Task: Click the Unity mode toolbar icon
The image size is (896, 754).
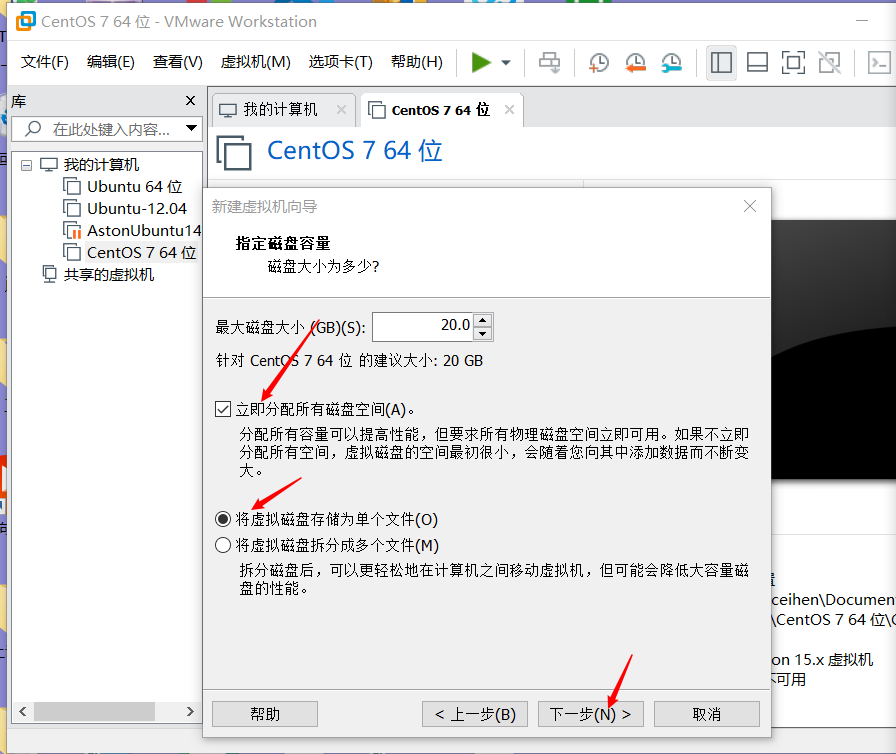Action: (x=829, y=62)
